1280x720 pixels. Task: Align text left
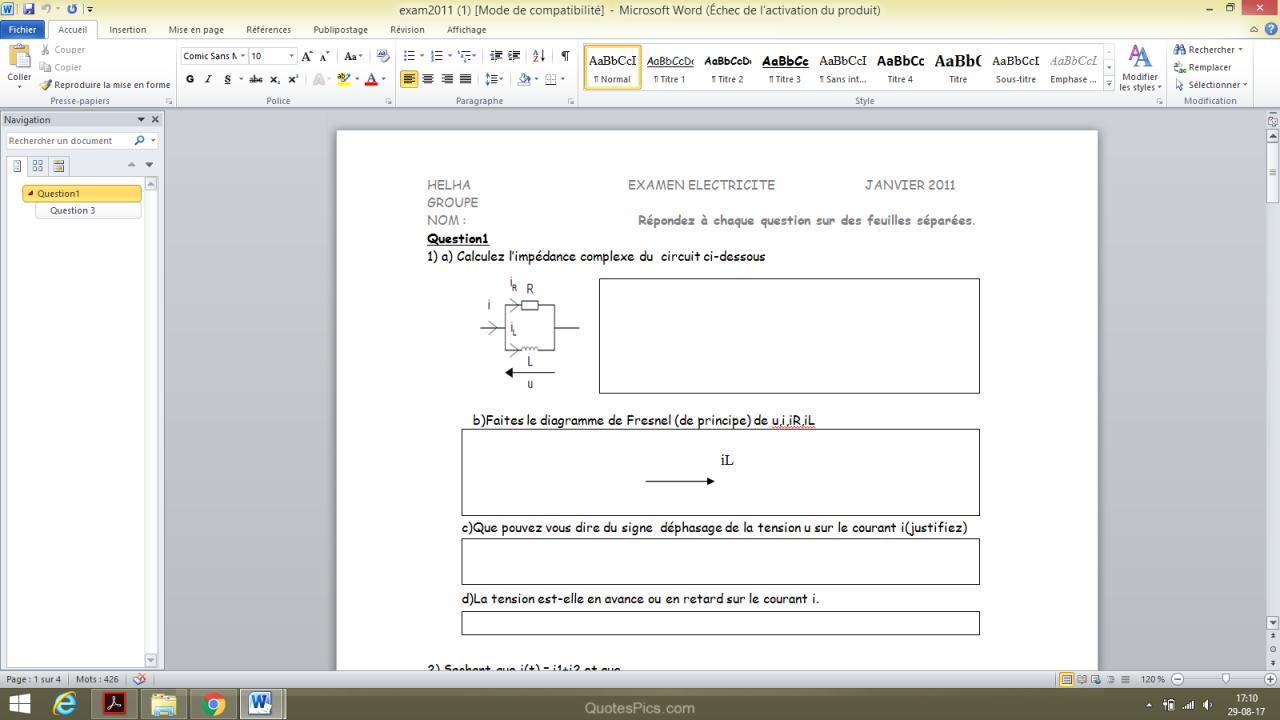[409, 79]
